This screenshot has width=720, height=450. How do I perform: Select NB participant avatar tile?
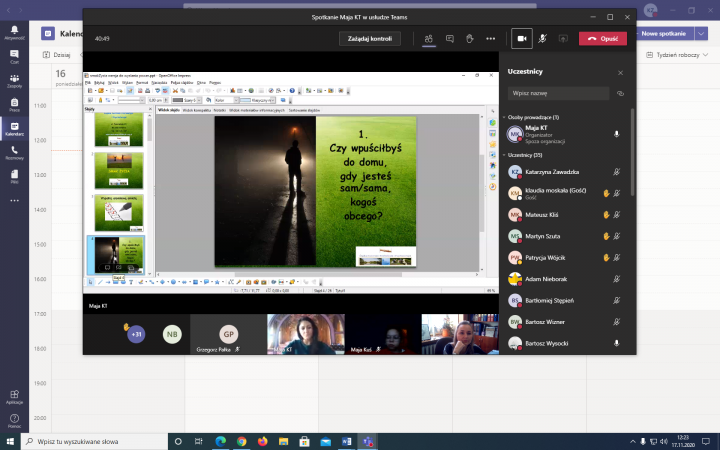coord(172,334)
